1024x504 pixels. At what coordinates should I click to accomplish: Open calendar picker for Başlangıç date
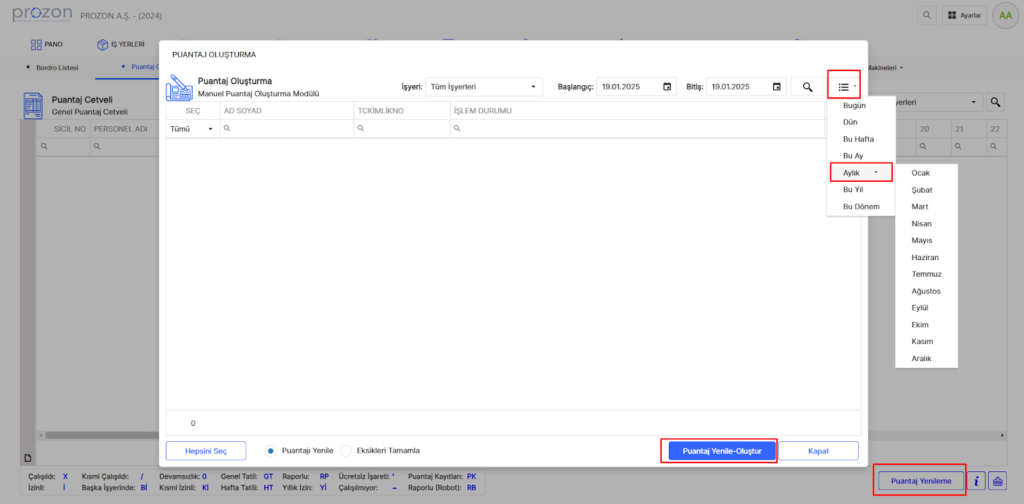pos(667,87)
